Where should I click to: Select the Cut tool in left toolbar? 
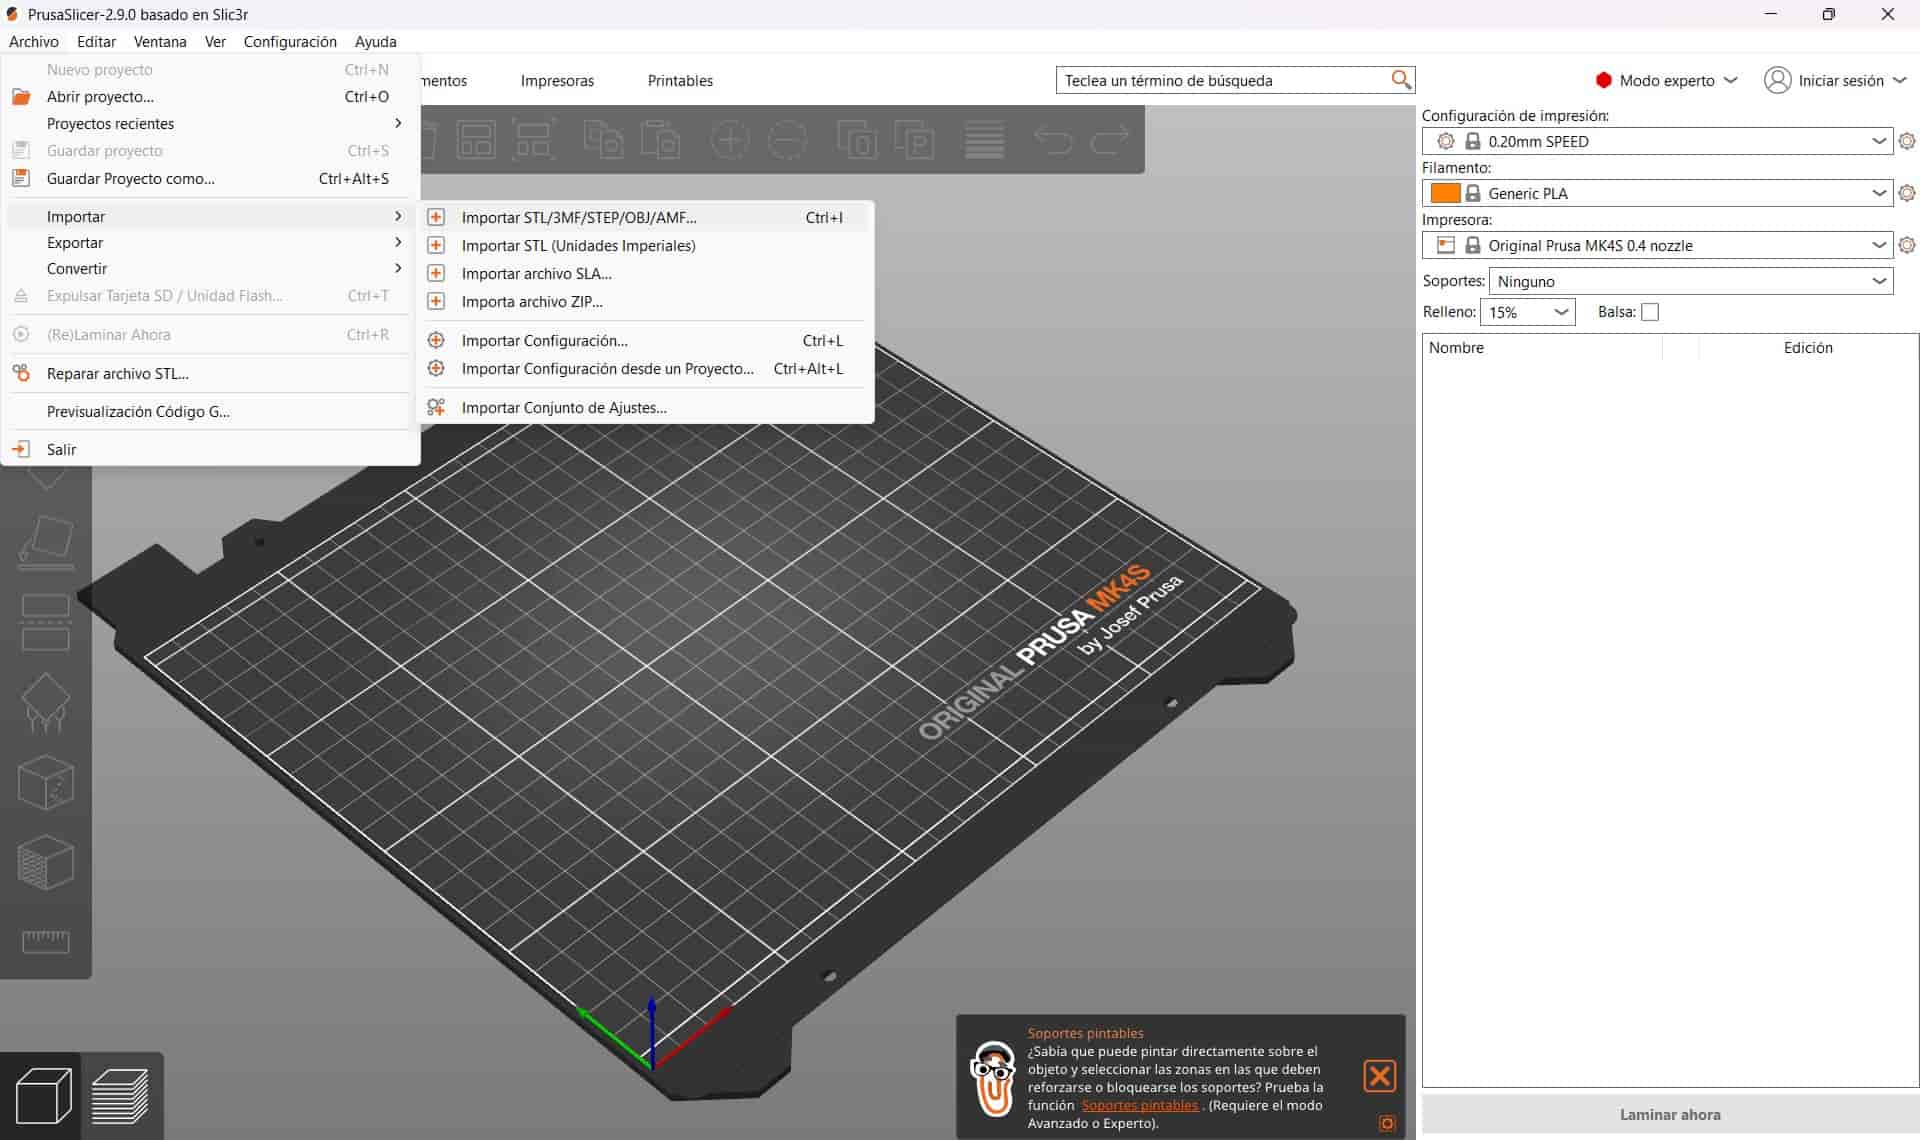pos(46,622)
